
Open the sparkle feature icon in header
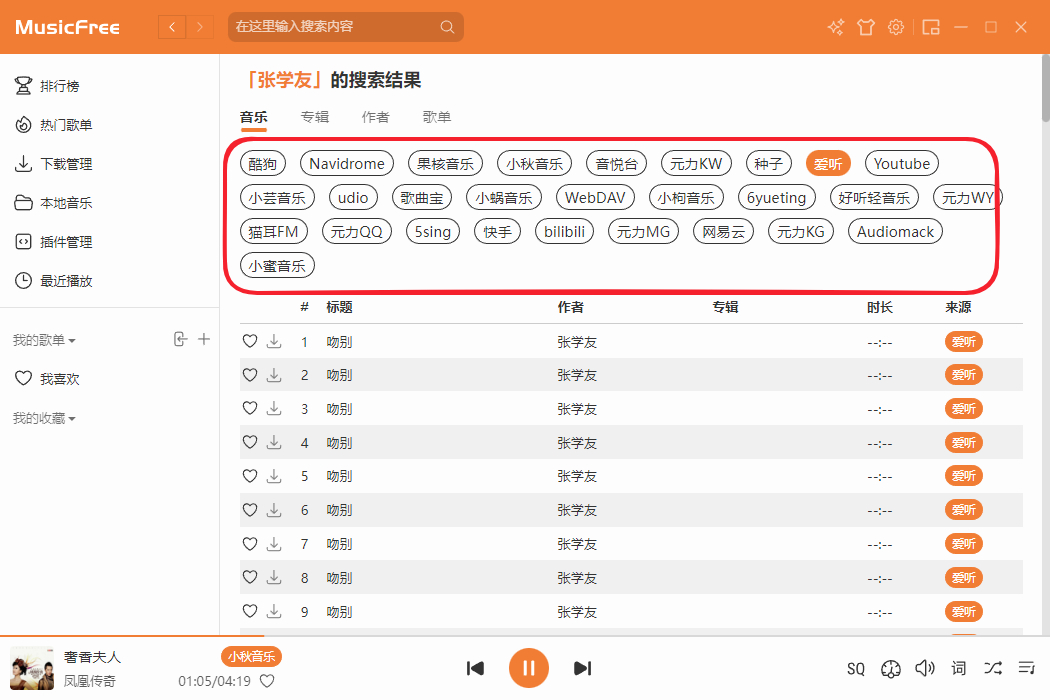click(x=836, y=27)
